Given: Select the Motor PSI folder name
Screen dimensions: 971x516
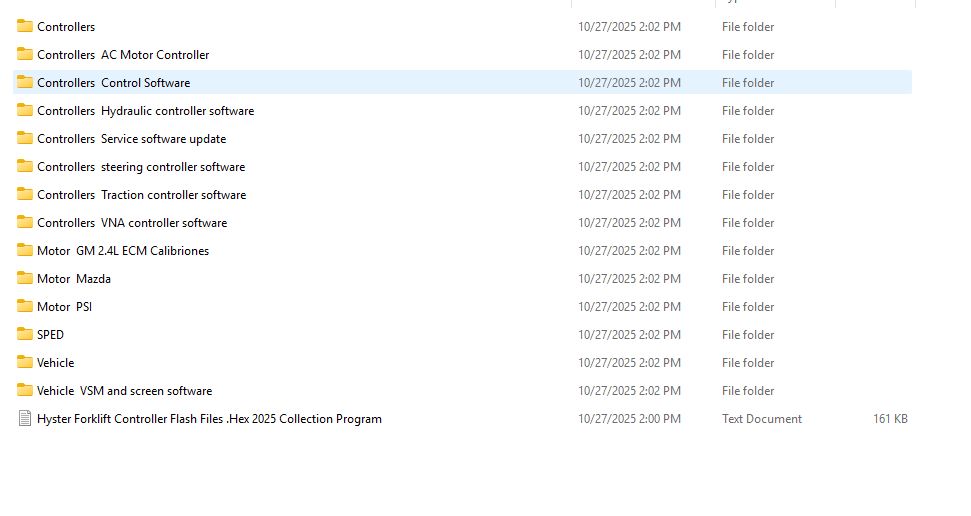Looking at the screenshot, I should click(x=64, y=307).
